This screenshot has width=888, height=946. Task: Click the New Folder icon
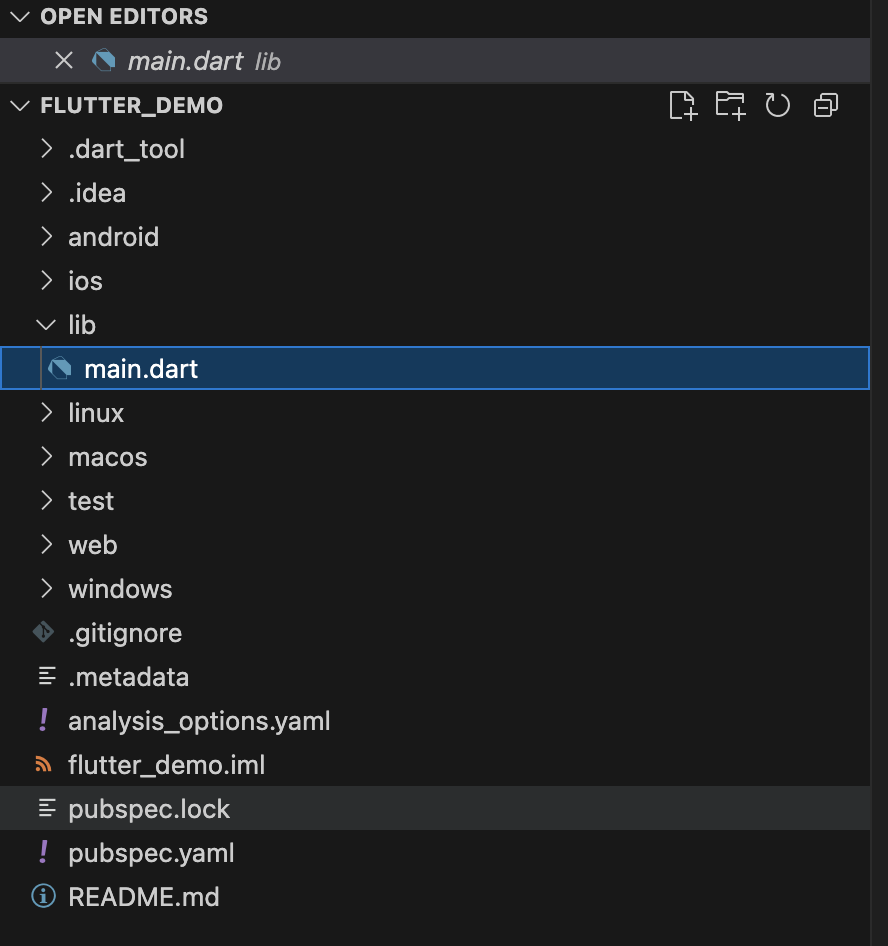pos(731,105)
